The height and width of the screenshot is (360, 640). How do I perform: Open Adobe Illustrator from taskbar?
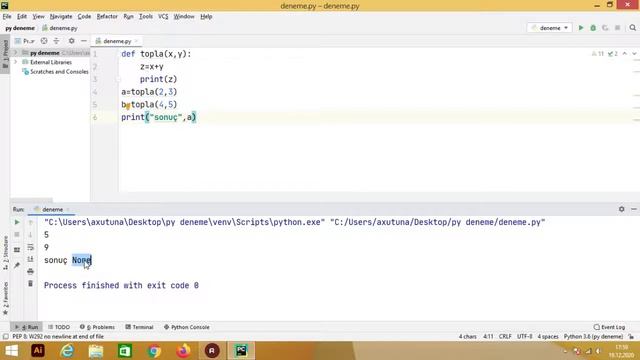pyautogui.click(x=38, y=351)
